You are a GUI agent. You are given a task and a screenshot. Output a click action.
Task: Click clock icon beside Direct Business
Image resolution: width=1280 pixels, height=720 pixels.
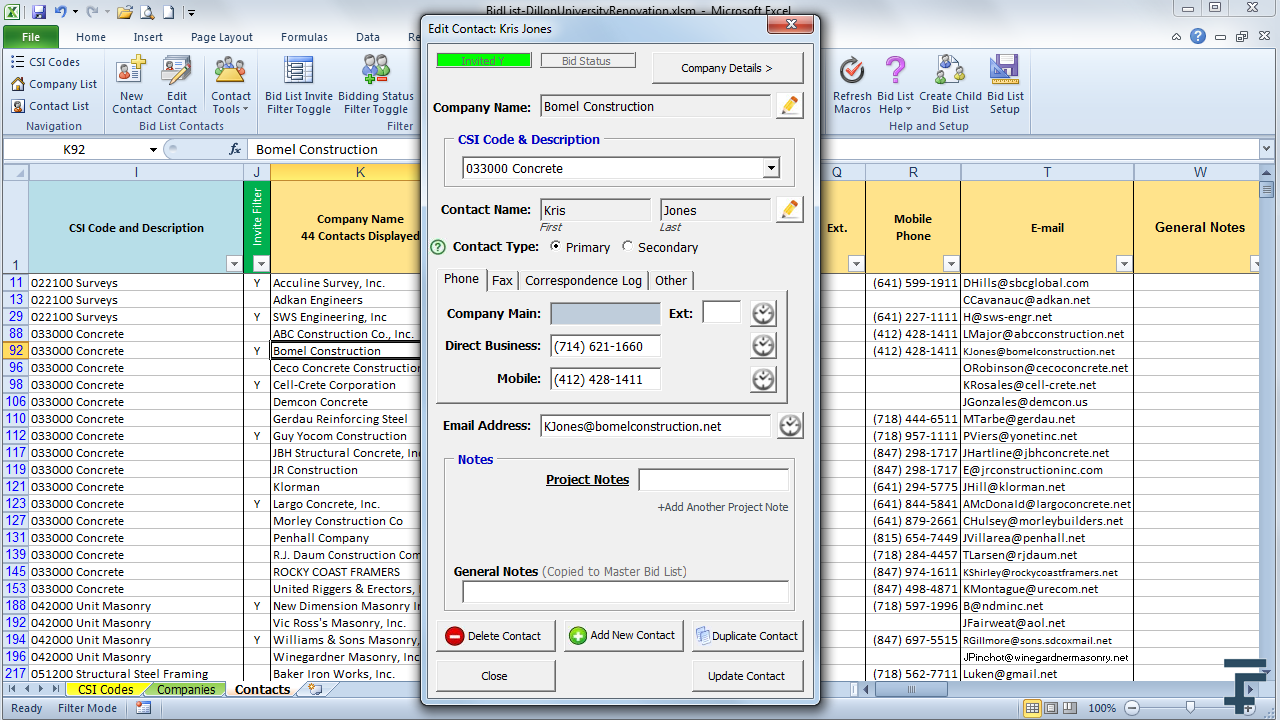[x=763, y=346]
